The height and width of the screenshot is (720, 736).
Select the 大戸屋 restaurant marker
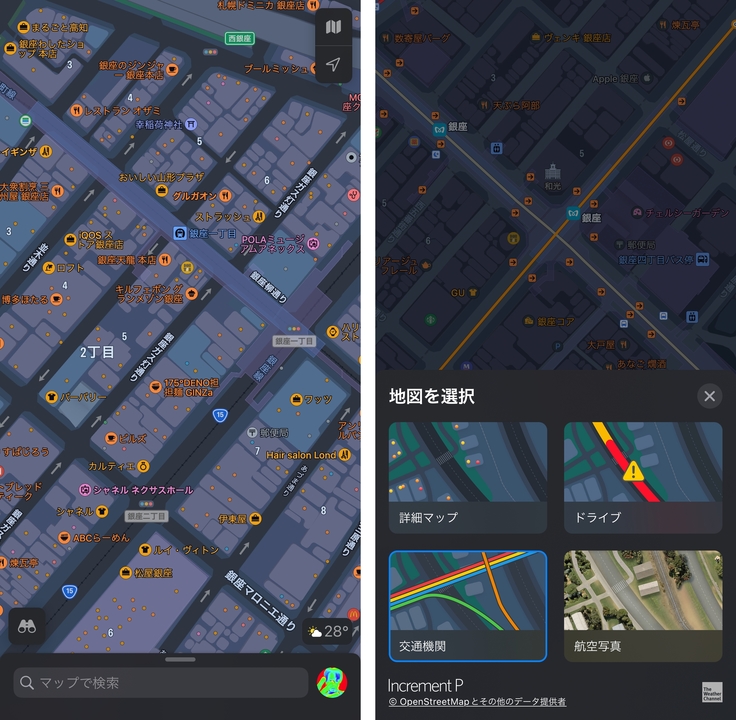tap(624, 345)
